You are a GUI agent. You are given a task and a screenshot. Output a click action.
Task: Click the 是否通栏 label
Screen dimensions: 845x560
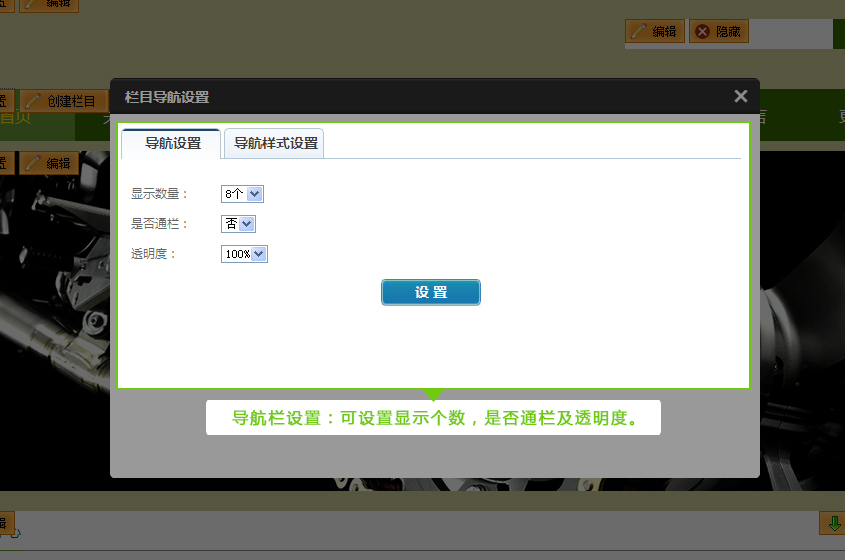click(159, 224)
